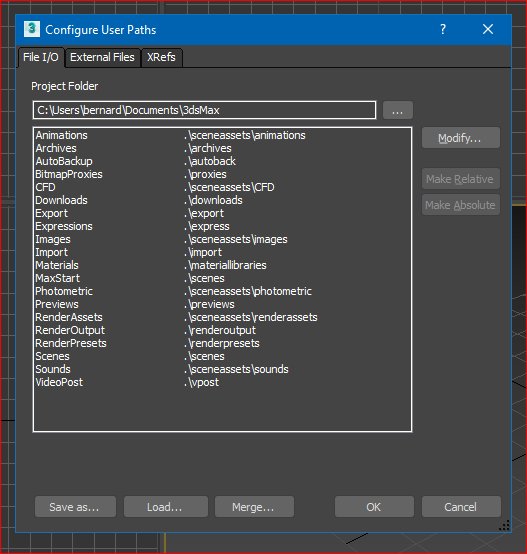This screenshot has width=527, height=554.
Task: Select the AutoBackup path row
Action: click(x=223, y=161)
